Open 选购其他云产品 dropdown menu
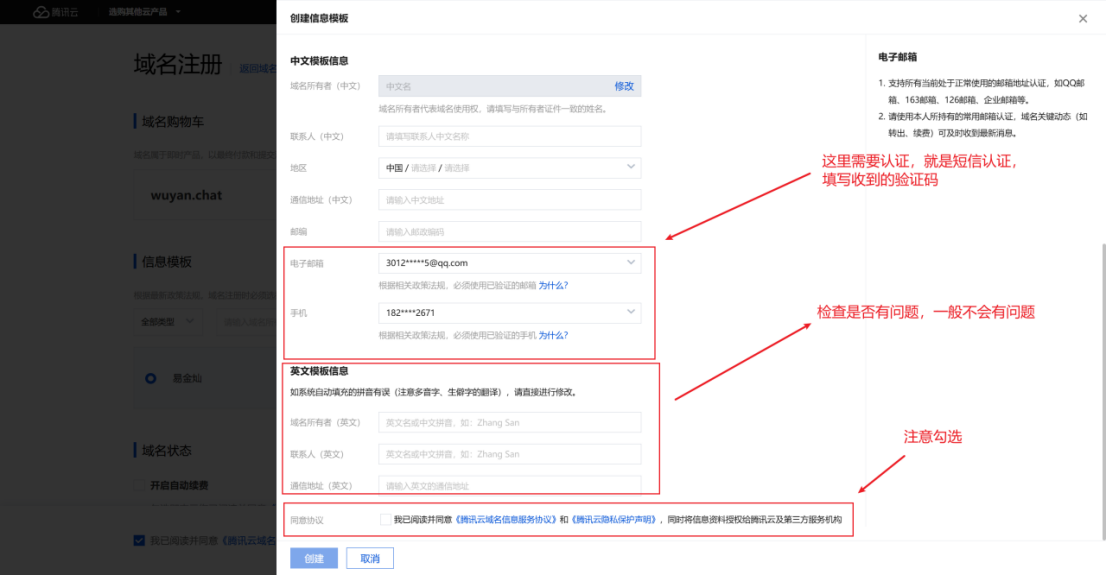Screen dimensions: 1106x576 point(144,12)
